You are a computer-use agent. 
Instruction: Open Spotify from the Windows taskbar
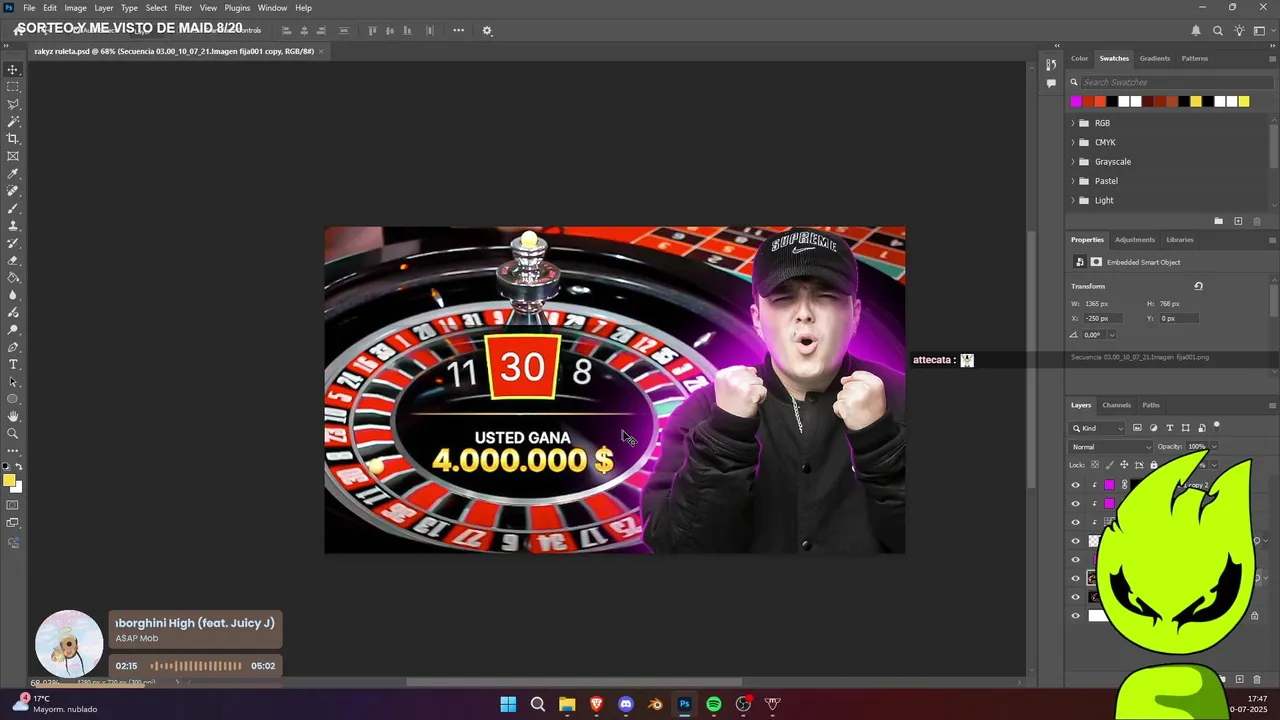[714, 704]
